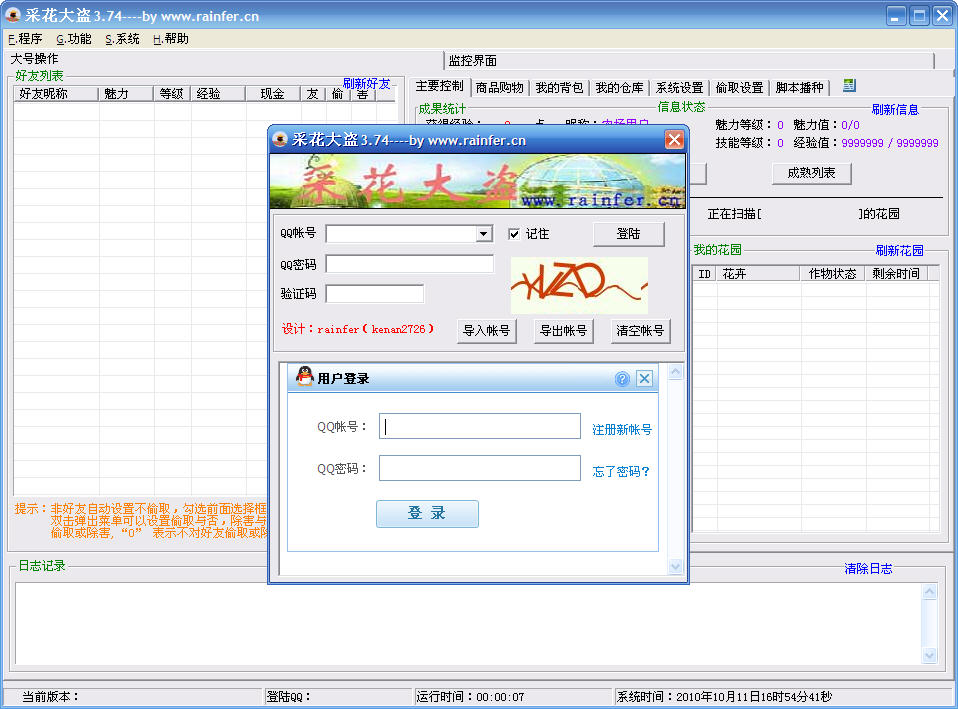Switch to the 脚本播种 tab
This screenshot has height=709, width=958.
pyautogui.click(x=799, y=88)
